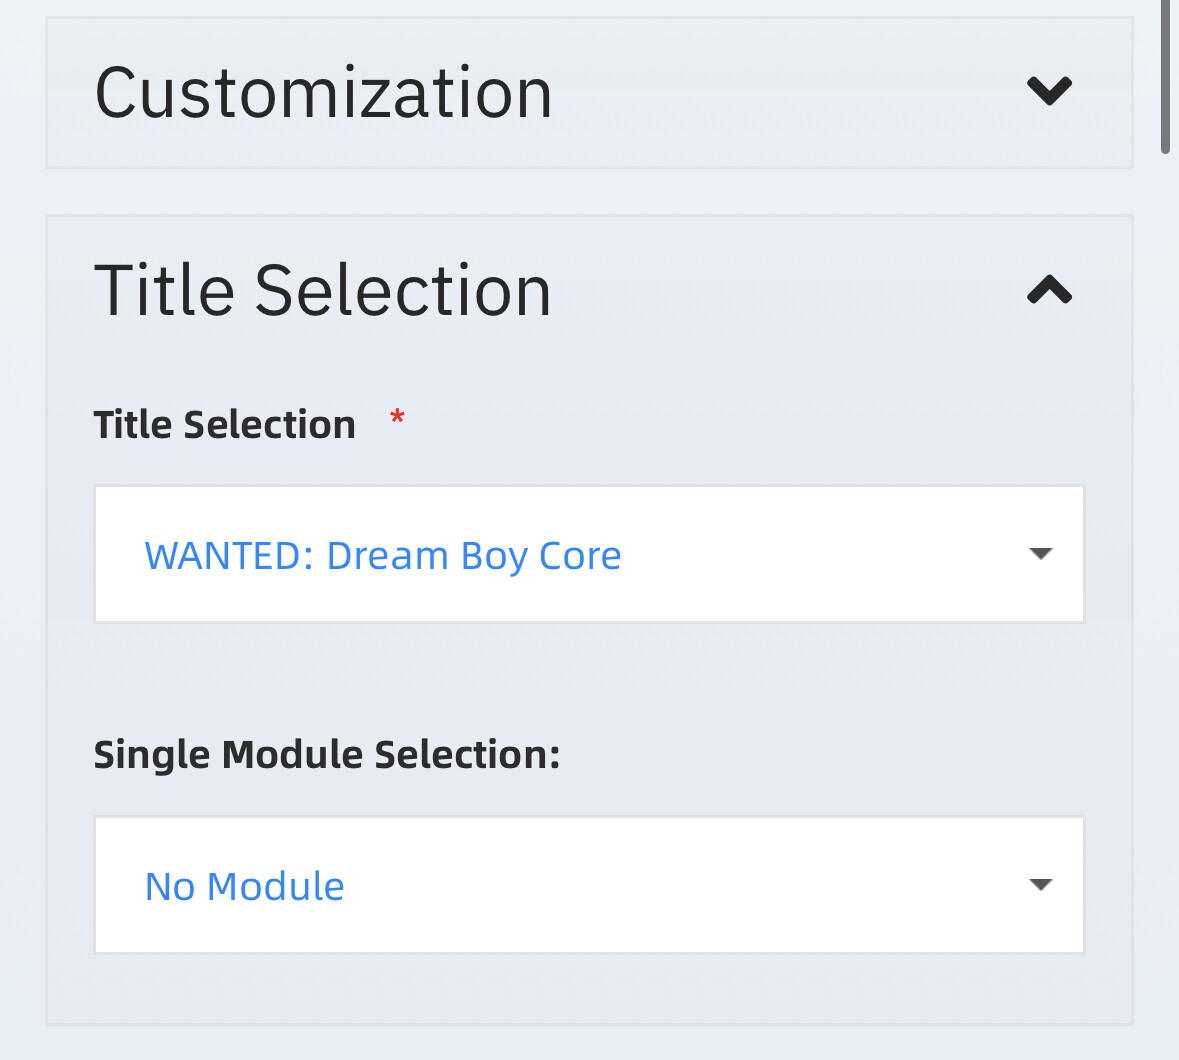The height and width of the screenshot is (1060, 1179).
Task: Click panel area below No Module dropdown
Action: 589,988
